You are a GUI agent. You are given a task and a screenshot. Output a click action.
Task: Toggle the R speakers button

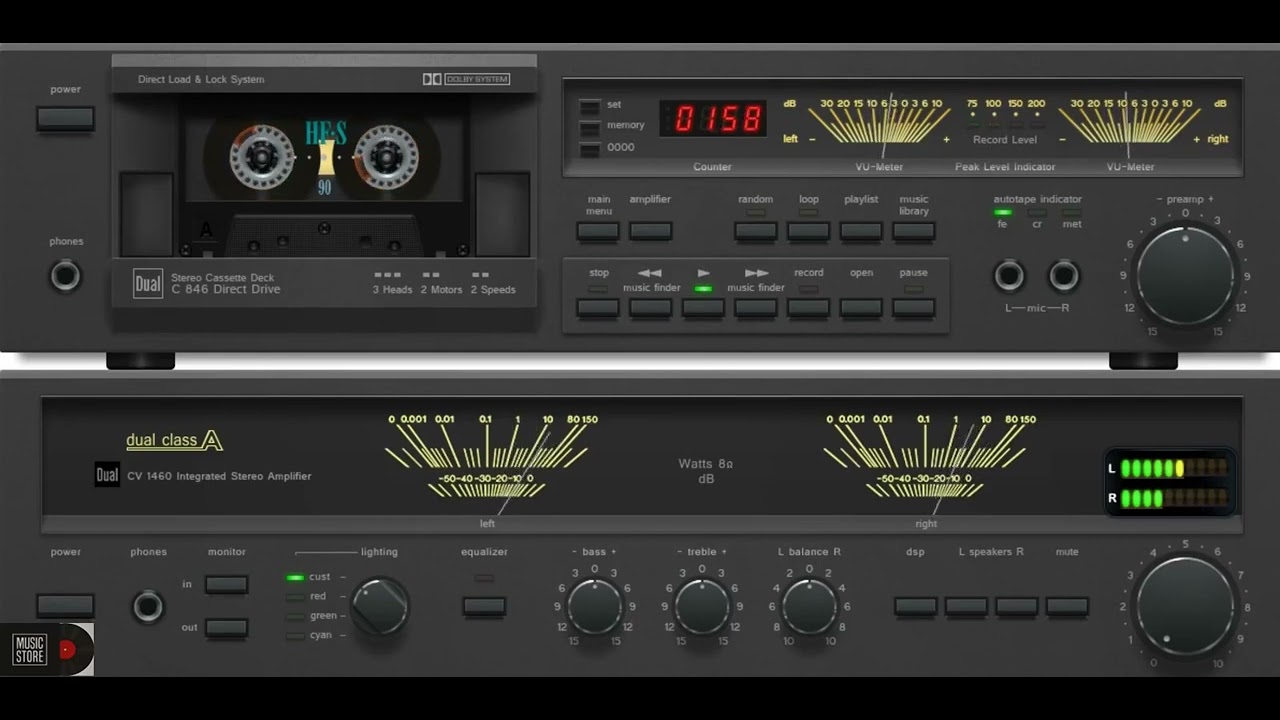pyautogui.click(x=1017, y=606)
